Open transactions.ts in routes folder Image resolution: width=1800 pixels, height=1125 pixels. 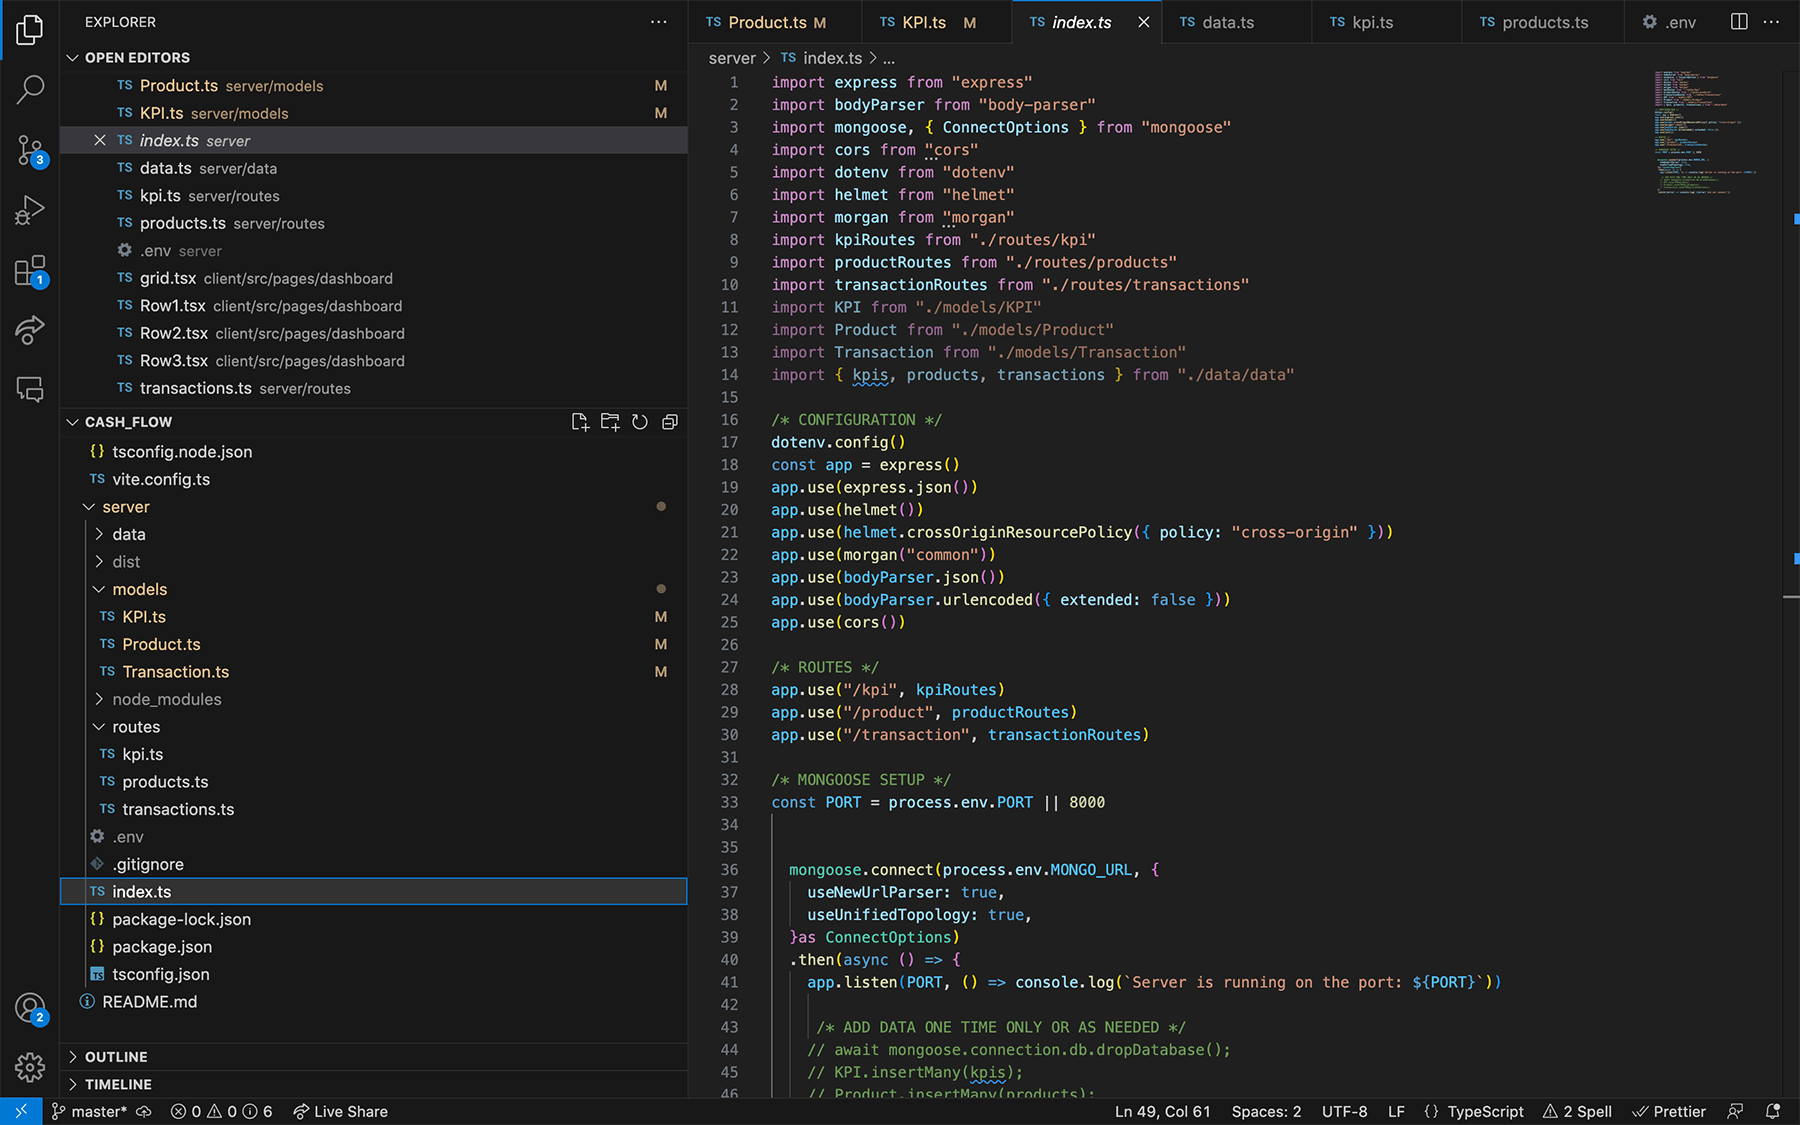coord(374,809)
